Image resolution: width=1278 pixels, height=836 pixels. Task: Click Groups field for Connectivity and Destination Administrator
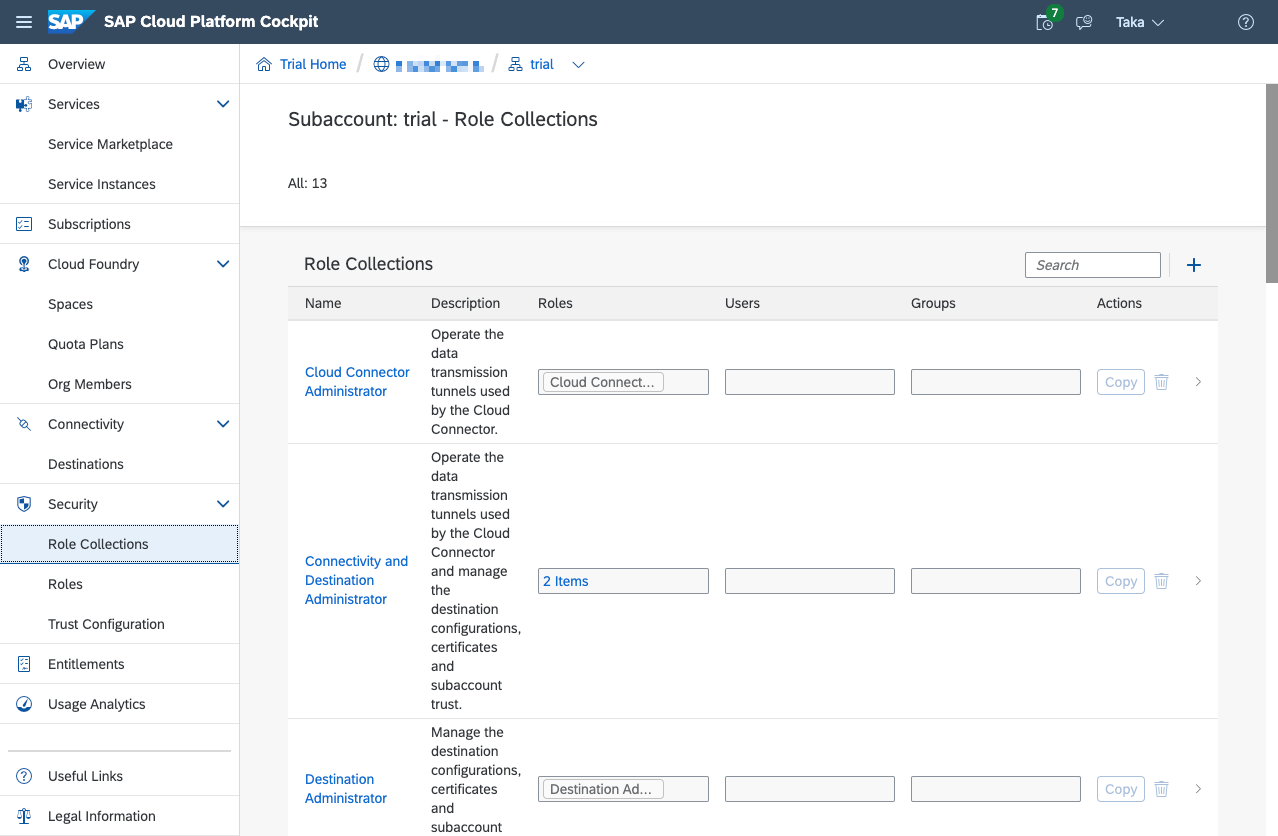pyautogui.click(x=995, y=581)
